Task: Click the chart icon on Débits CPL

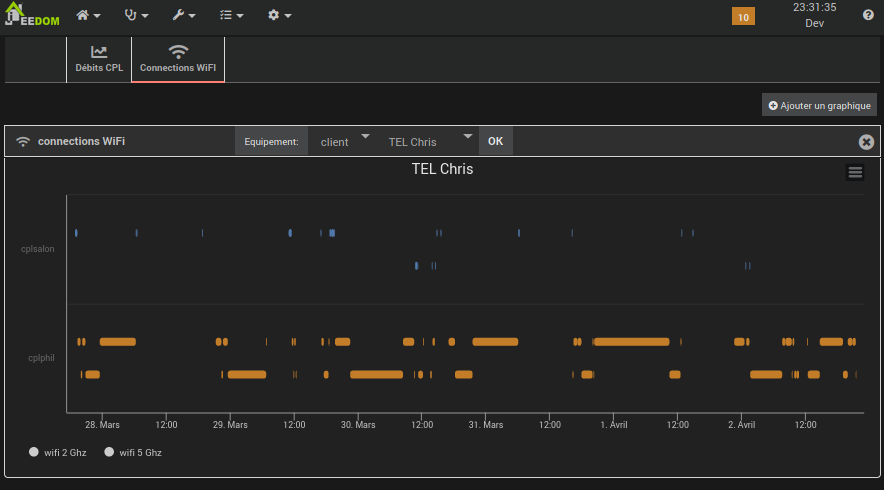Action: (99, 52)
